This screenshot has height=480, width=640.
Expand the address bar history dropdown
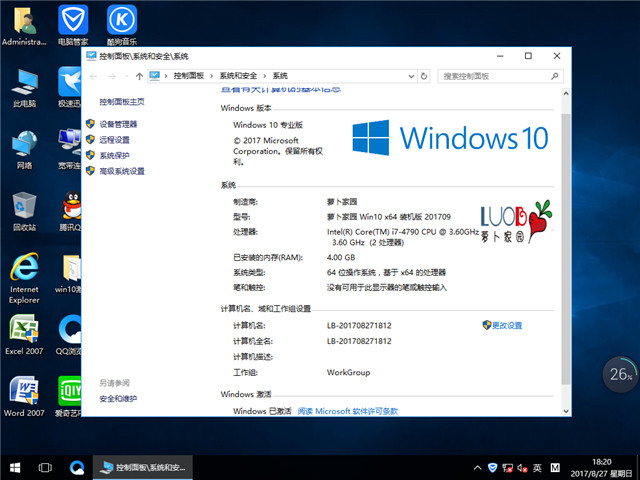coord(412,76)
